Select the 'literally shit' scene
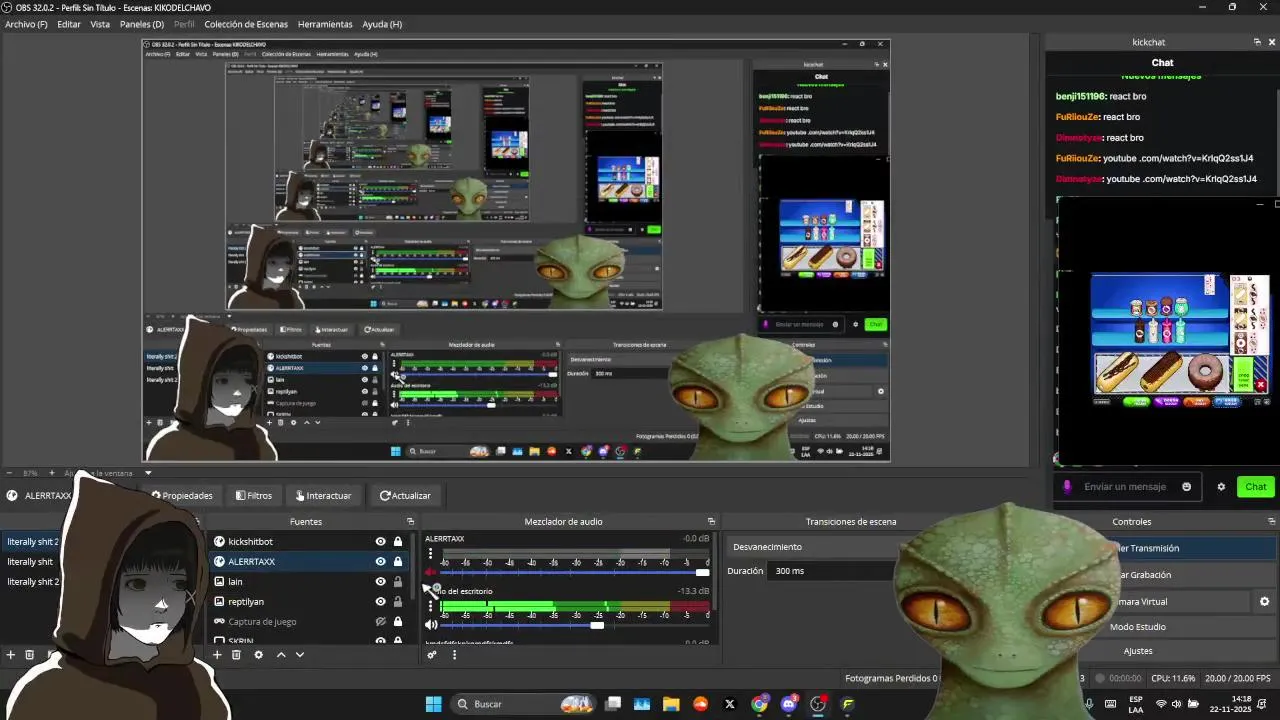 (30, 562)
